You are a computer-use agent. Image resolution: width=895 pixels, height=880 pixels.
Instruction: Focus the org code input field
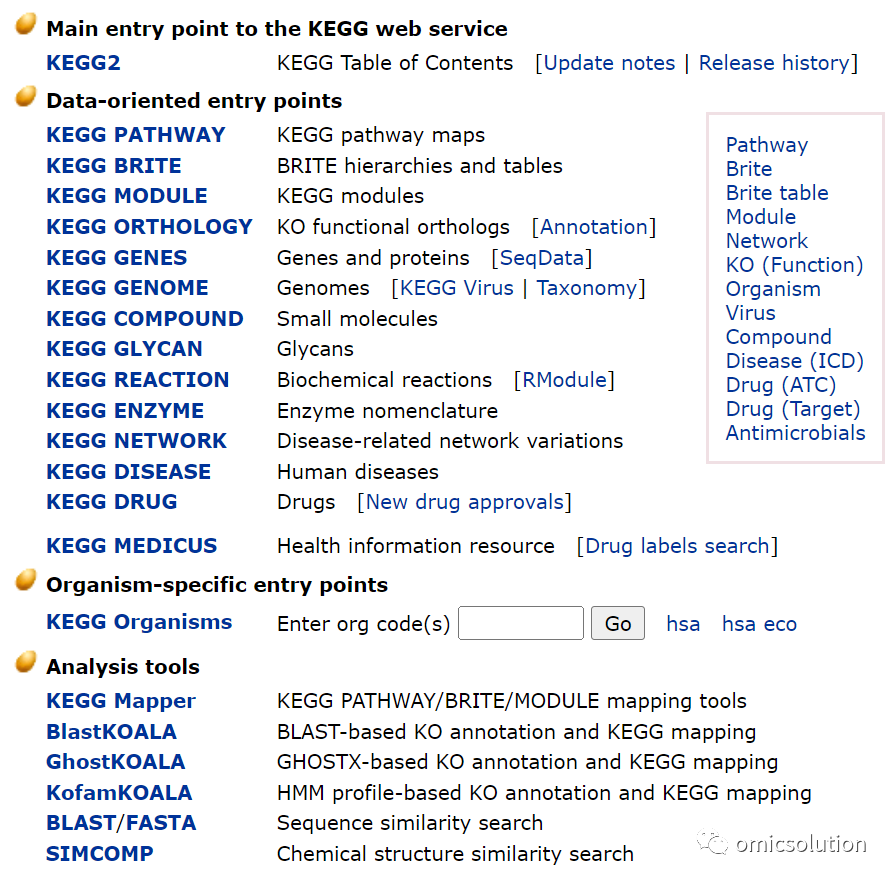pyautogui.click(x=521, y=623)
